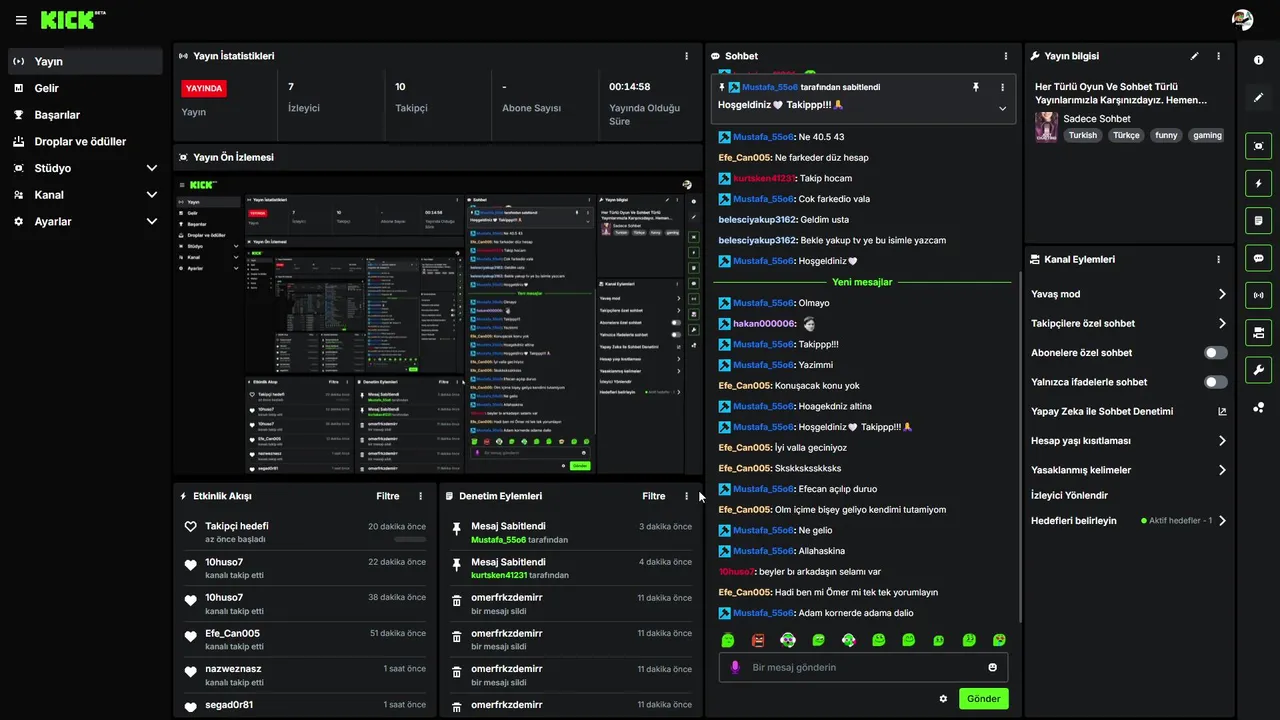The width and height of the screenshot is (1280, 720).
Task: Open Yayın bilgisi three-dot options
Action: pos(1218,56)
